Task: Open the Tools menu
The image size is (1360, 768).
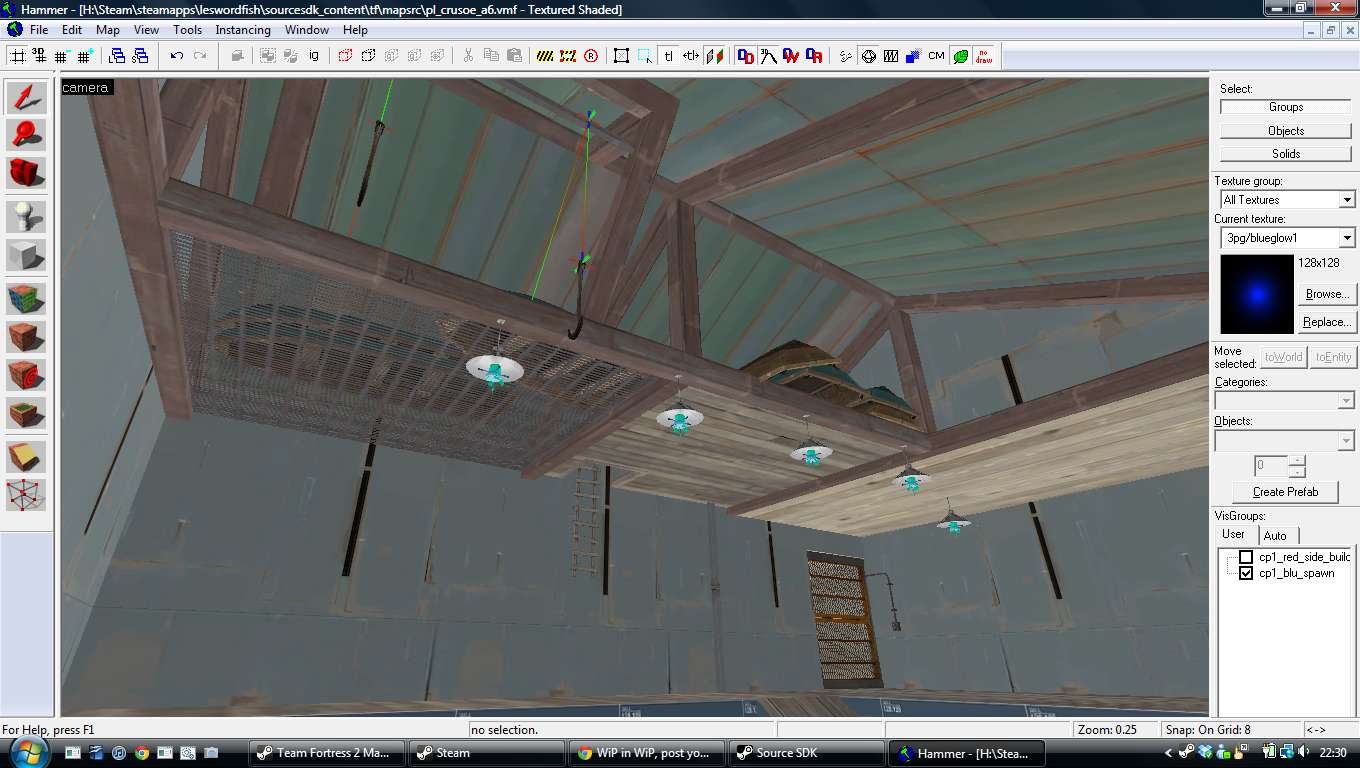Action: point(187,30)
